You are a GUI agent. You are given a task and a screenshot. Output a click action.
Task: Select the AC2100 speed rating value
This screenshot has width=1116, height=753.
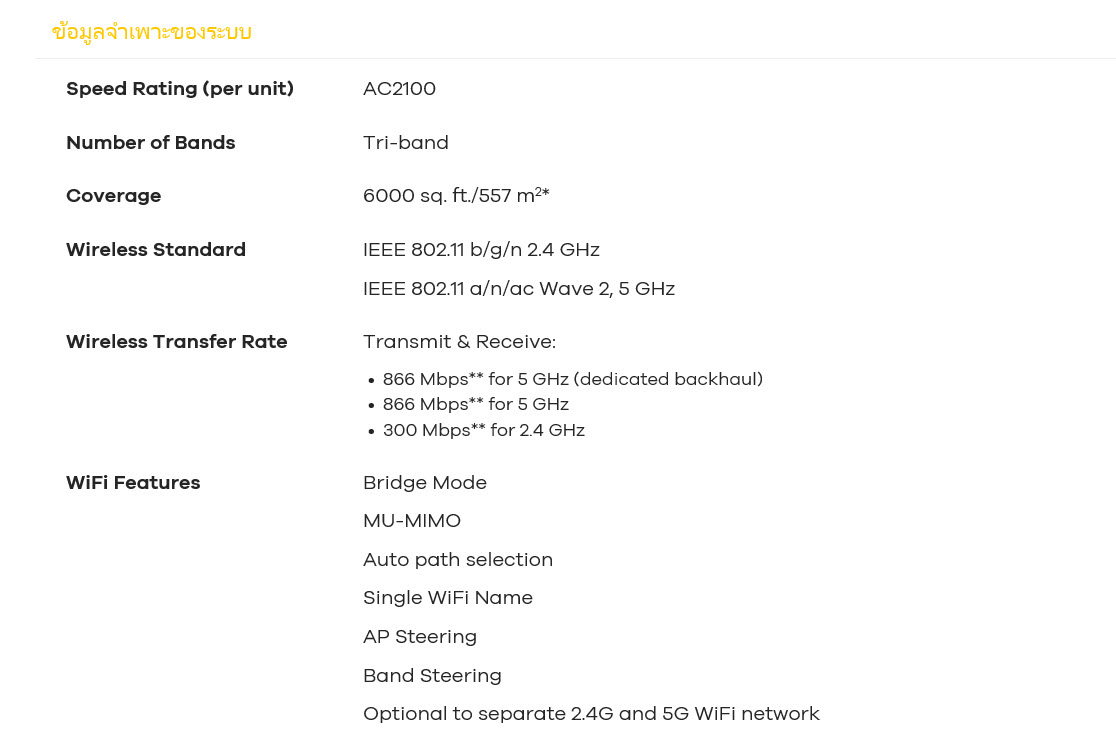point(399,89)
